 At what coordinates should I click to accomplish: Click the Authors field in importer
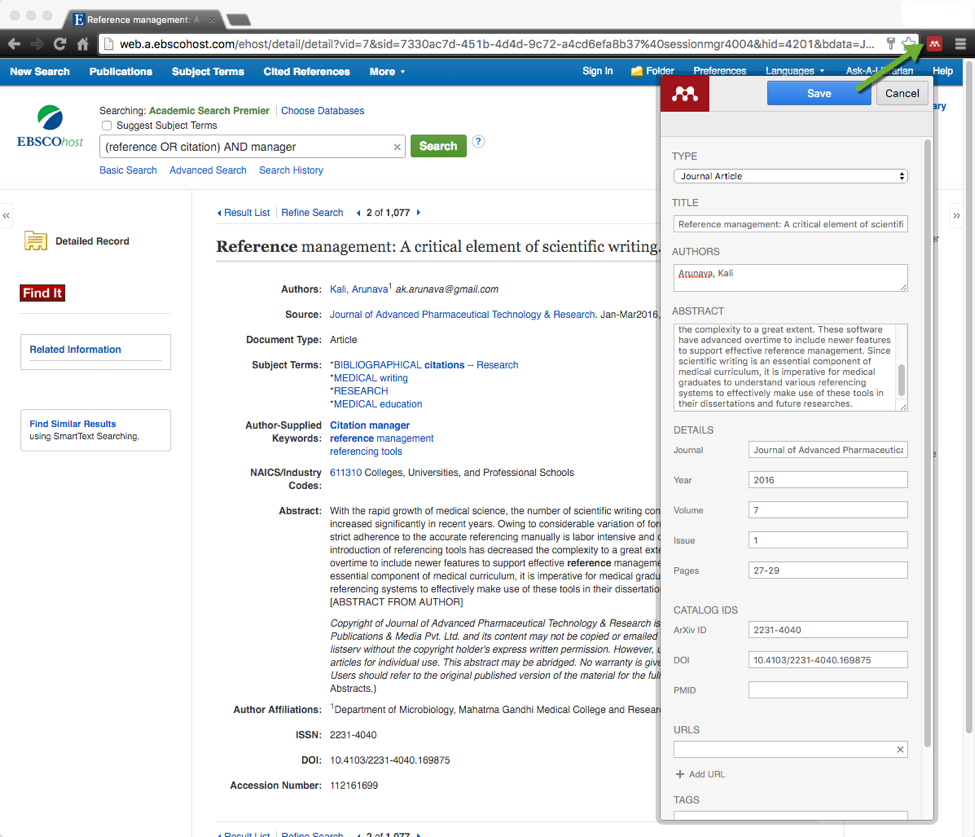(x=790, y=277)
